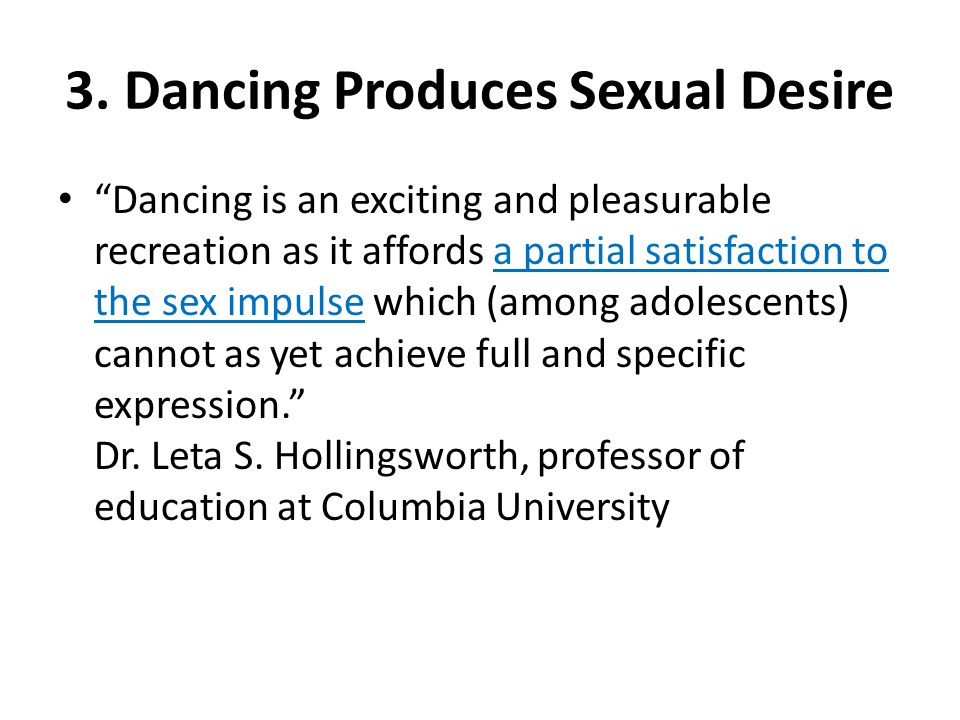Open the 'a partial satisfaction to' hyperlink
The height and width of the screenshot is (720, 960).
[691, 252]
